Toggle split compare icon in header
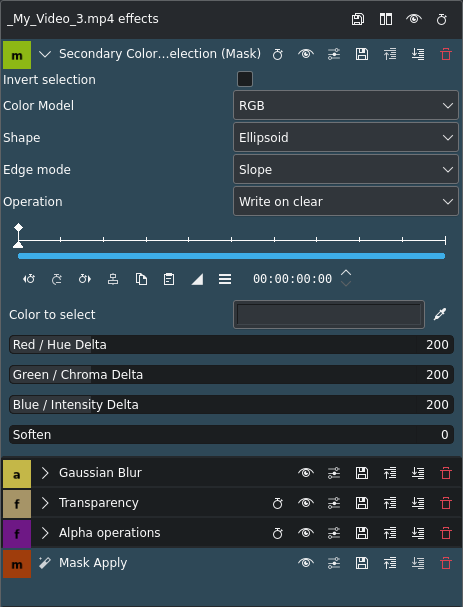The width and height of the screenshot is (463, 607). [386, 19]
